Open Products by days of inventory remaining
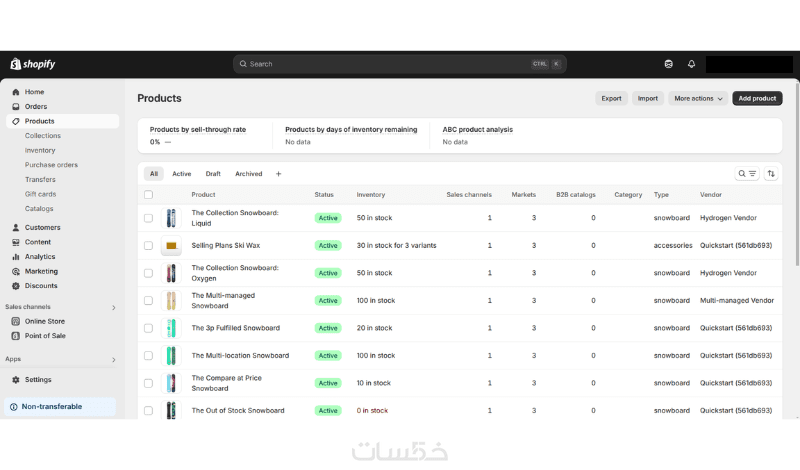Viewport: 800px width, 470px height. pos(351,130)
